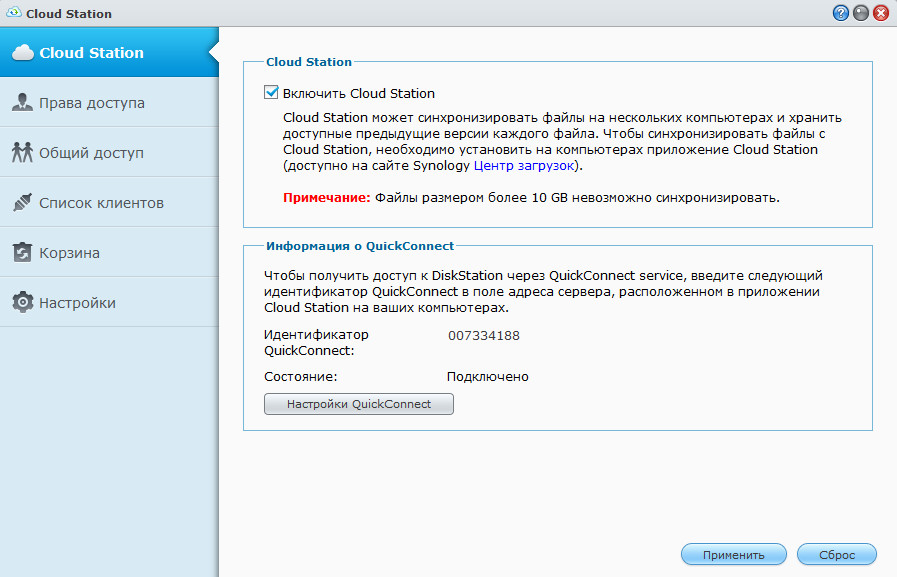Click the recycle bin icon for Корзина
This screenshot has width=897, height=577.
click(22, 253)
